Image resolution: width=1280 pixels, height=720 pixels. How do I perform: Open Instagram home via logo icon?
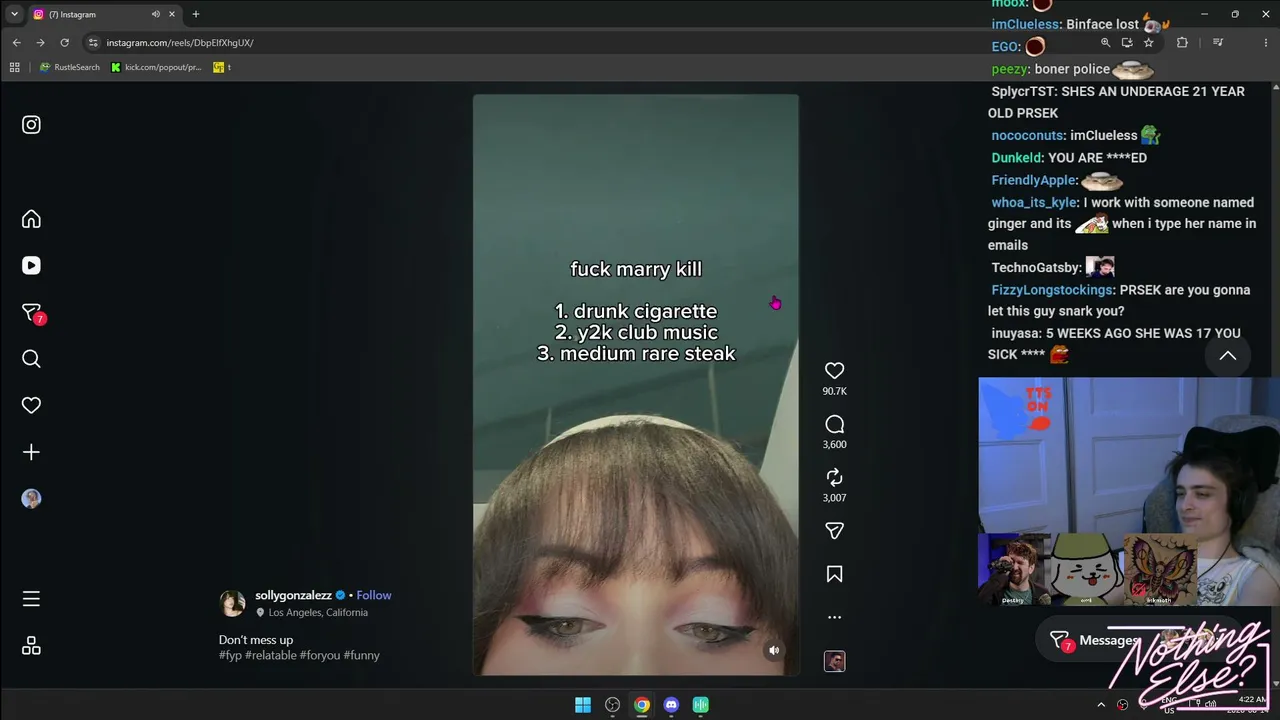[31, 125]
